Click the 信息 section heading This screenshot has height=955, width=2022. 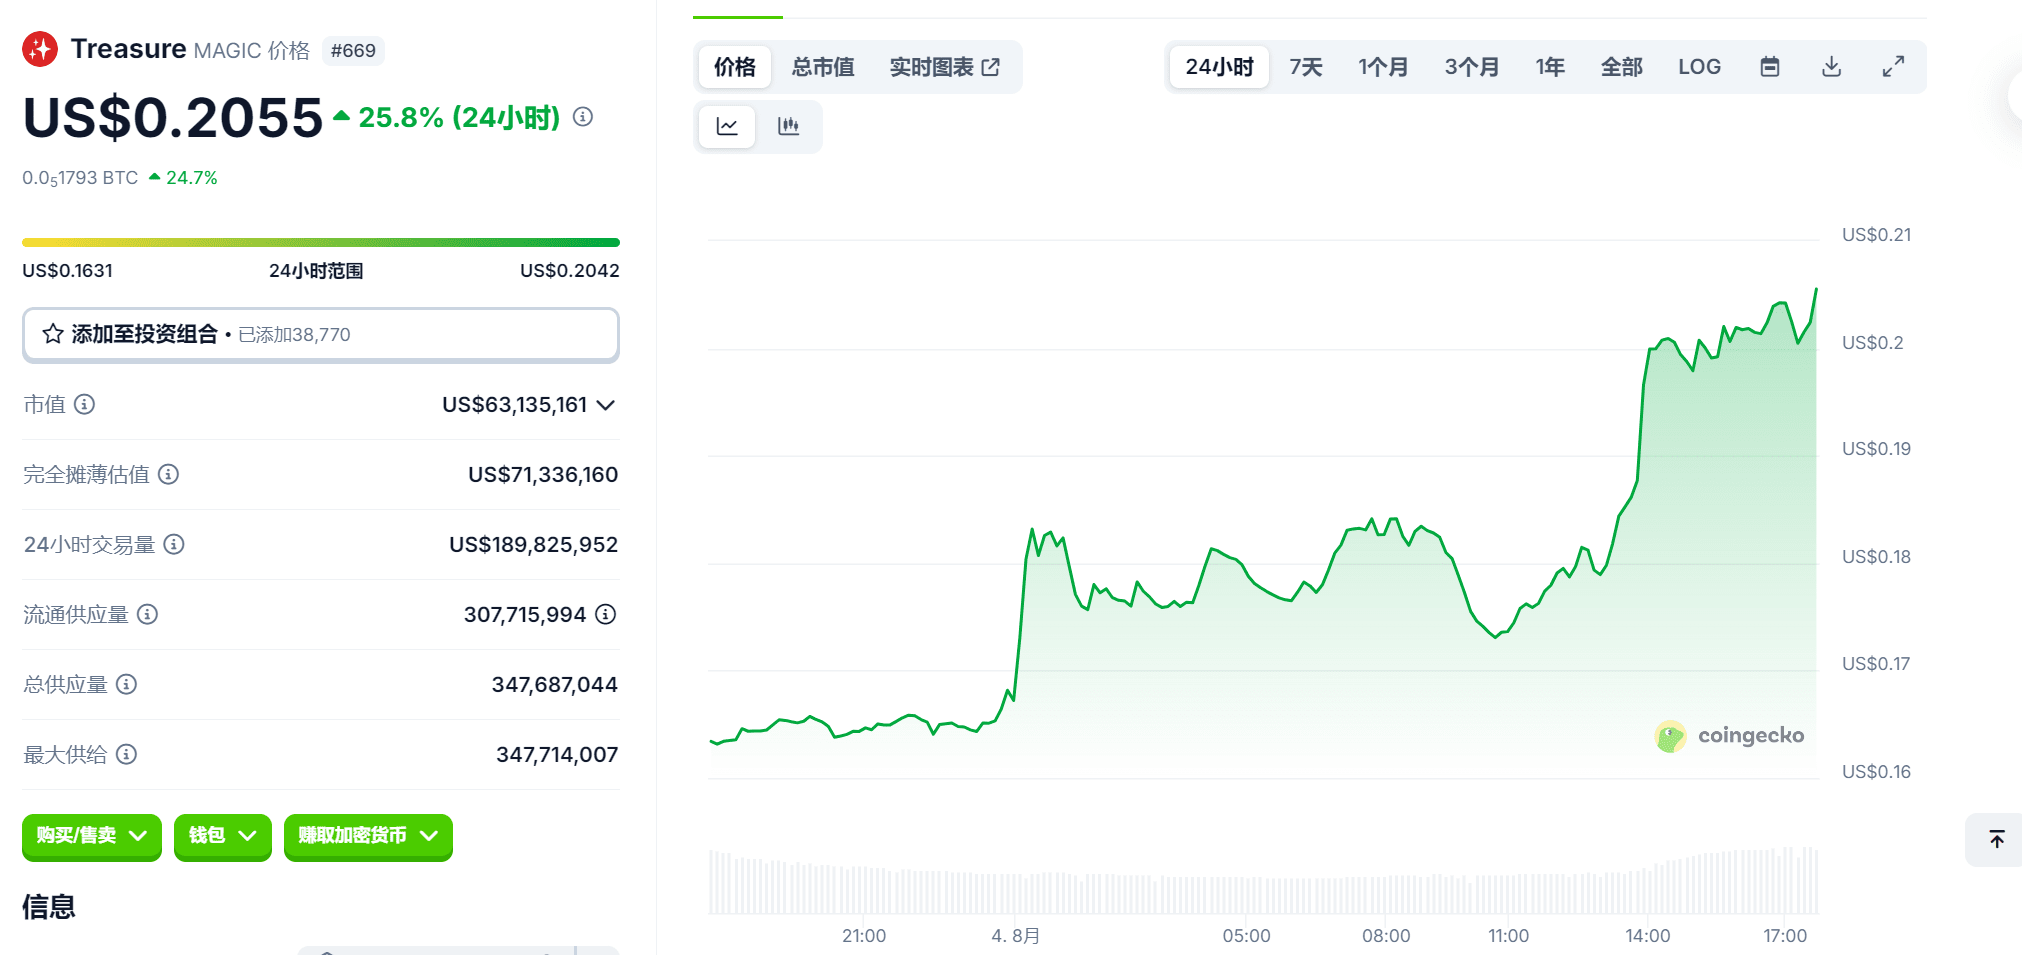pos(49,907)
